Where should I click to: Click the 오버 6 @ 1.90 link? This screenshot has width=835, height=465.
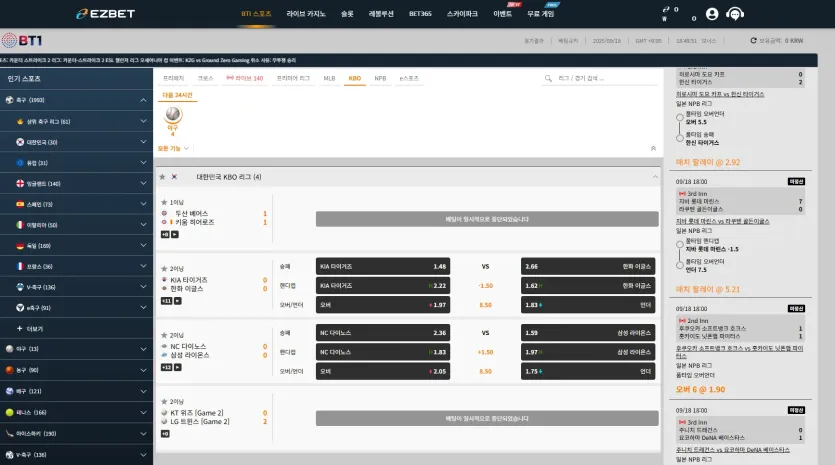pyautogui.click(x=700, y=389)
